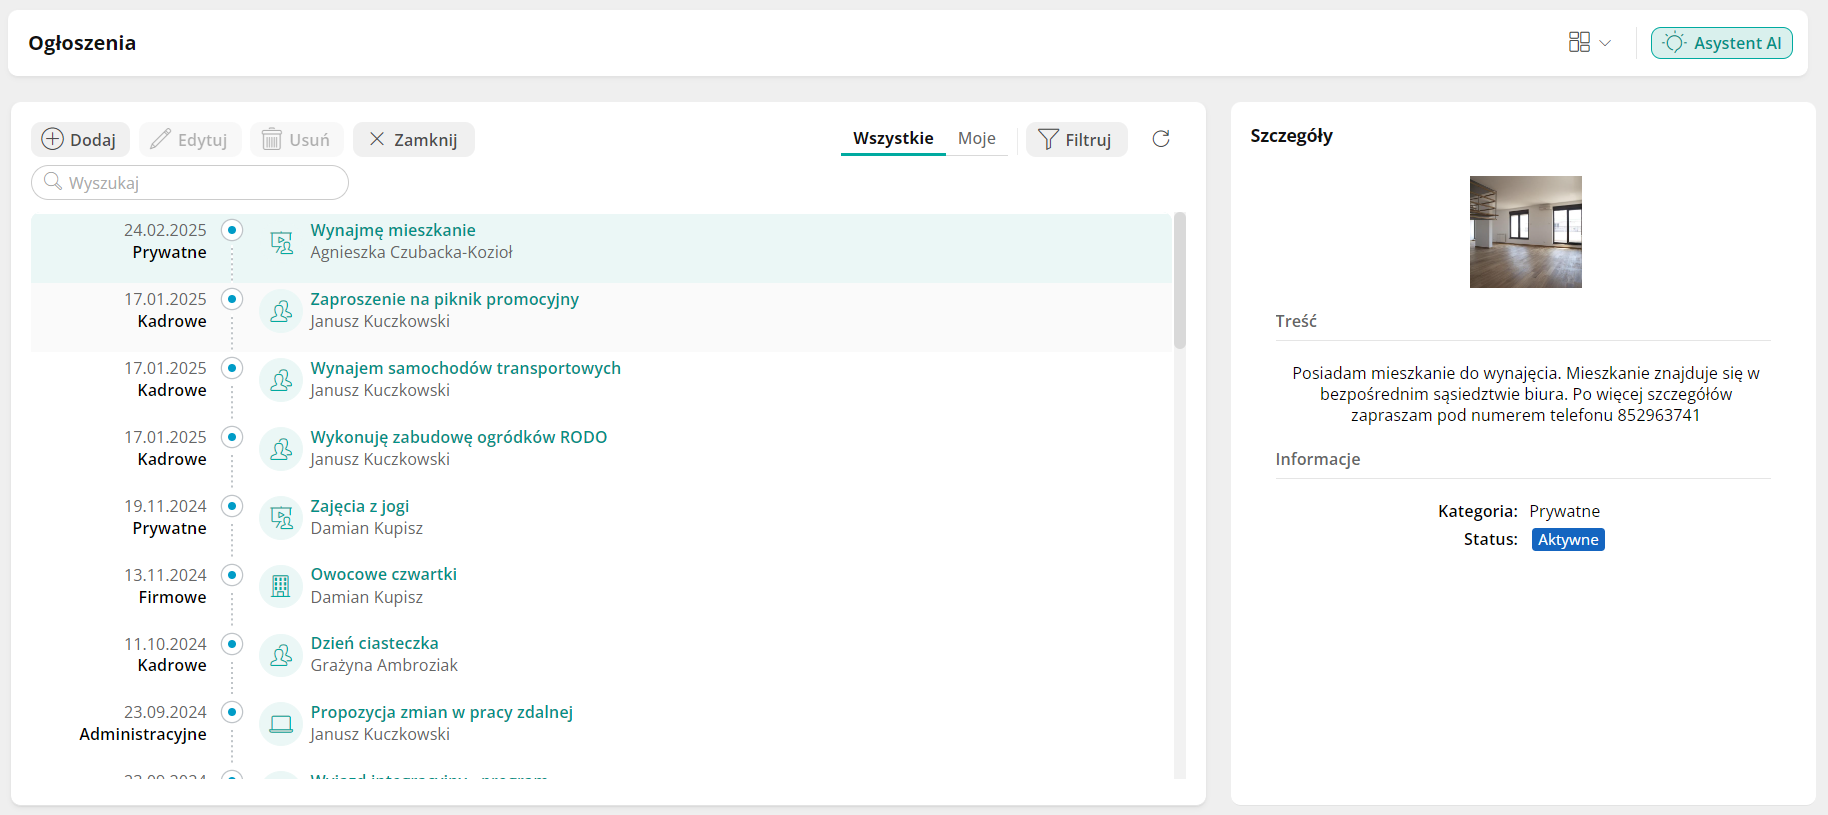This screenshot has width=1828, height=815.
Task: Click the apartment photo thumbnail
Action: tap(1525, 232)
